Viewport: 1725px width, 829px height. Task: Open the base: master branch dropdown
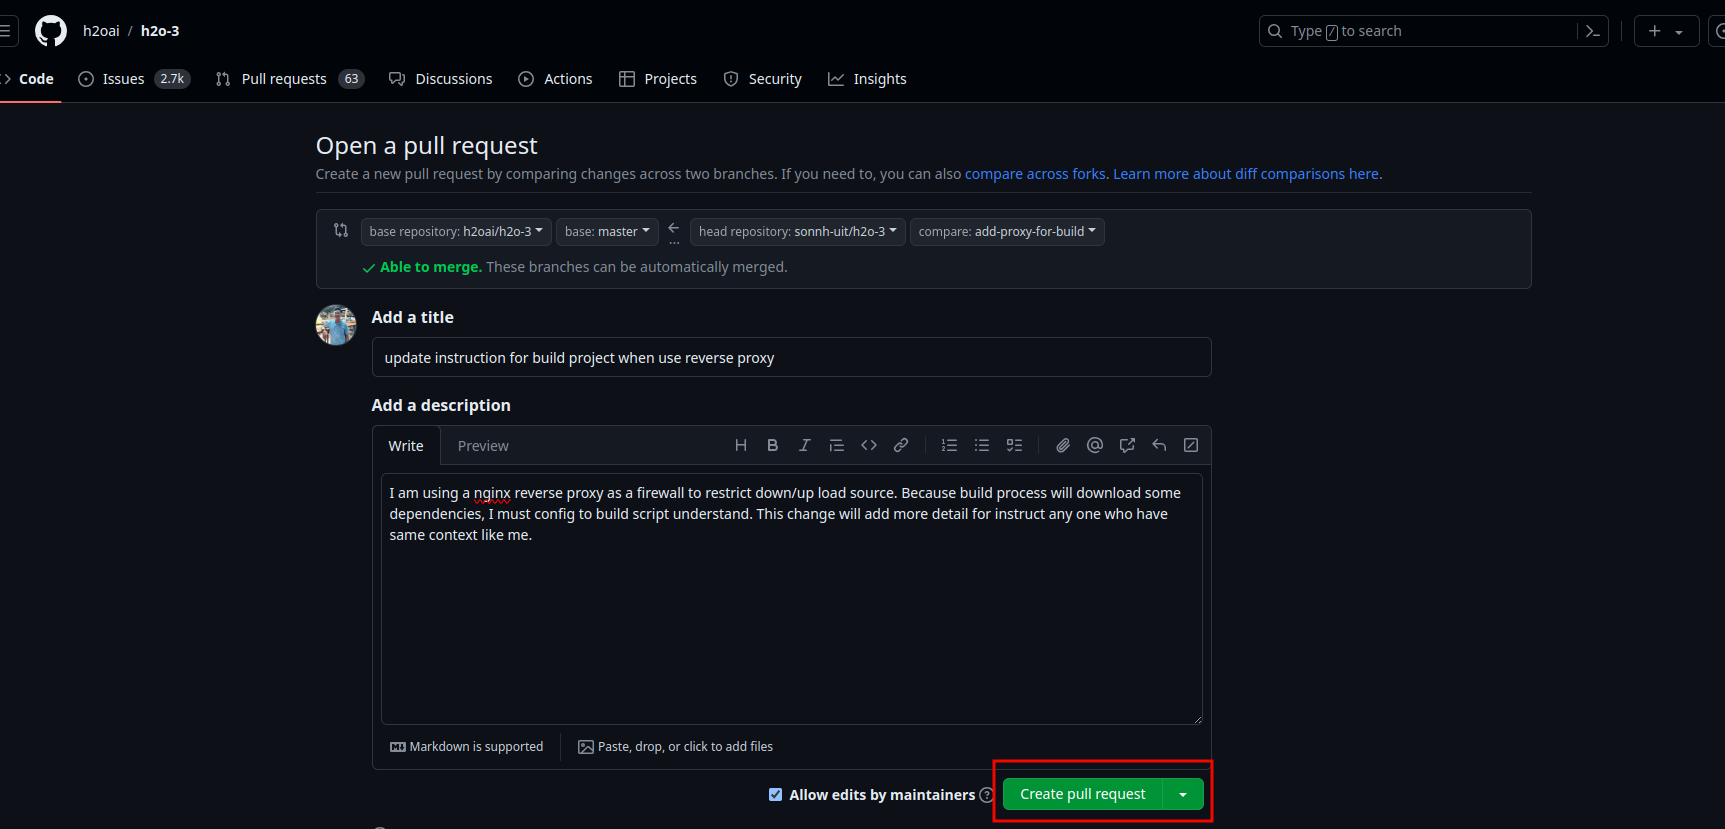pyautogui.click(x=607, y=231)
